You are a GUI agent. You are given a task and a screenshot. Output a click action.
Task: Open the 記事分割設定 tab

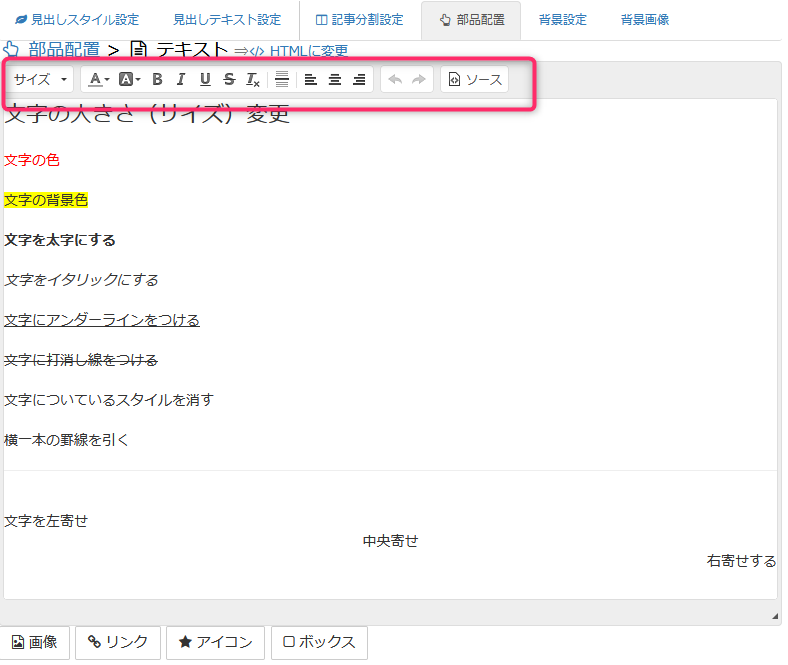click(x=359, y=20)
